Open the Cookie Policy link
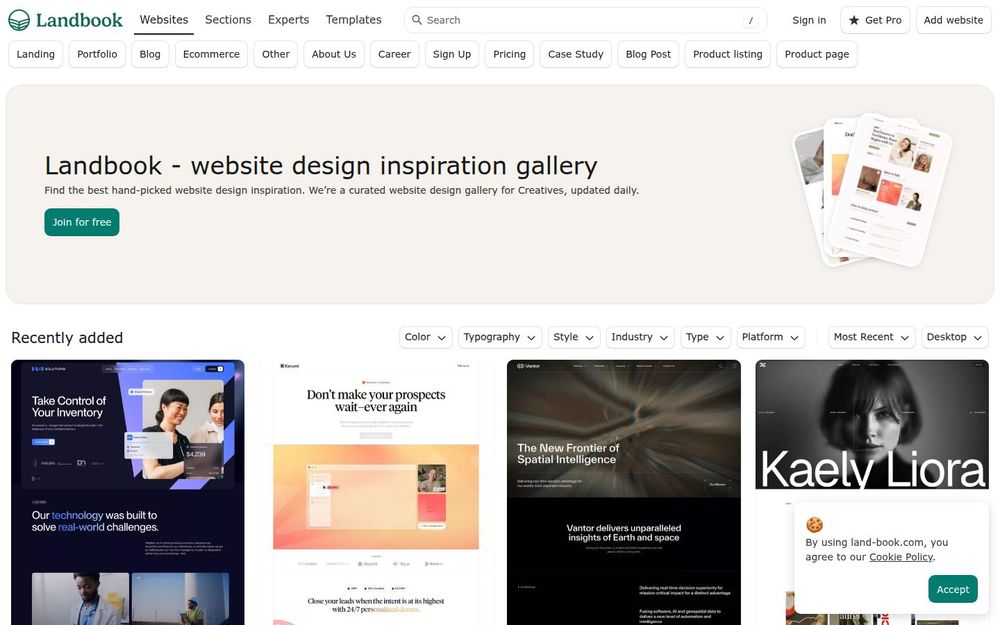Screen dimensions: 1000x625 [x=901, y=557]
